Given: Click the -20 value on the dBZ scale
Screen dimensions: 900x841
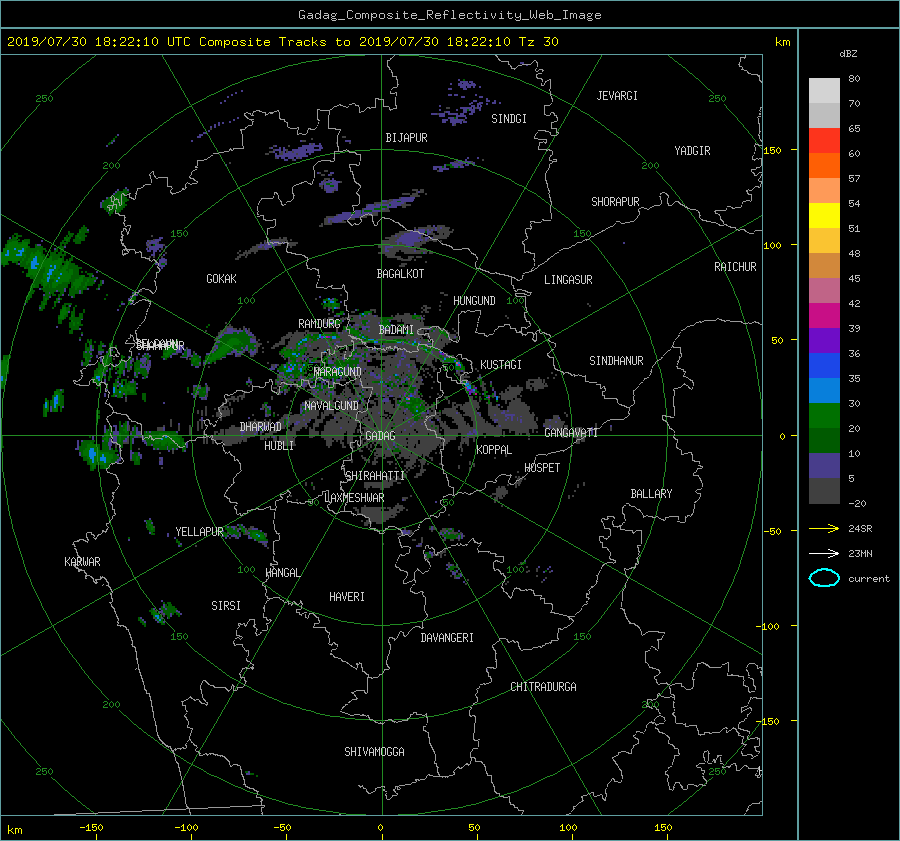Looking at the screenshot, I should (858, 503).
